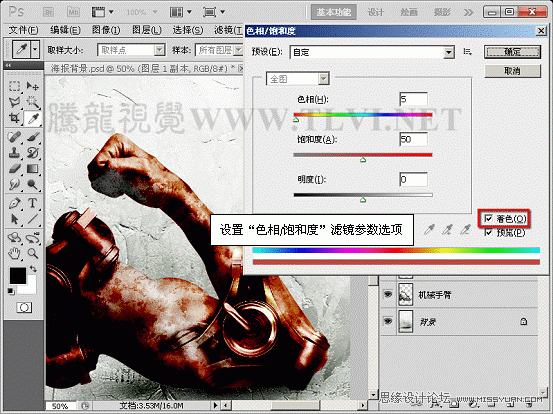Screen dimensions: 553x414
Task: Select the Crop tool
Action: (14, 118)
